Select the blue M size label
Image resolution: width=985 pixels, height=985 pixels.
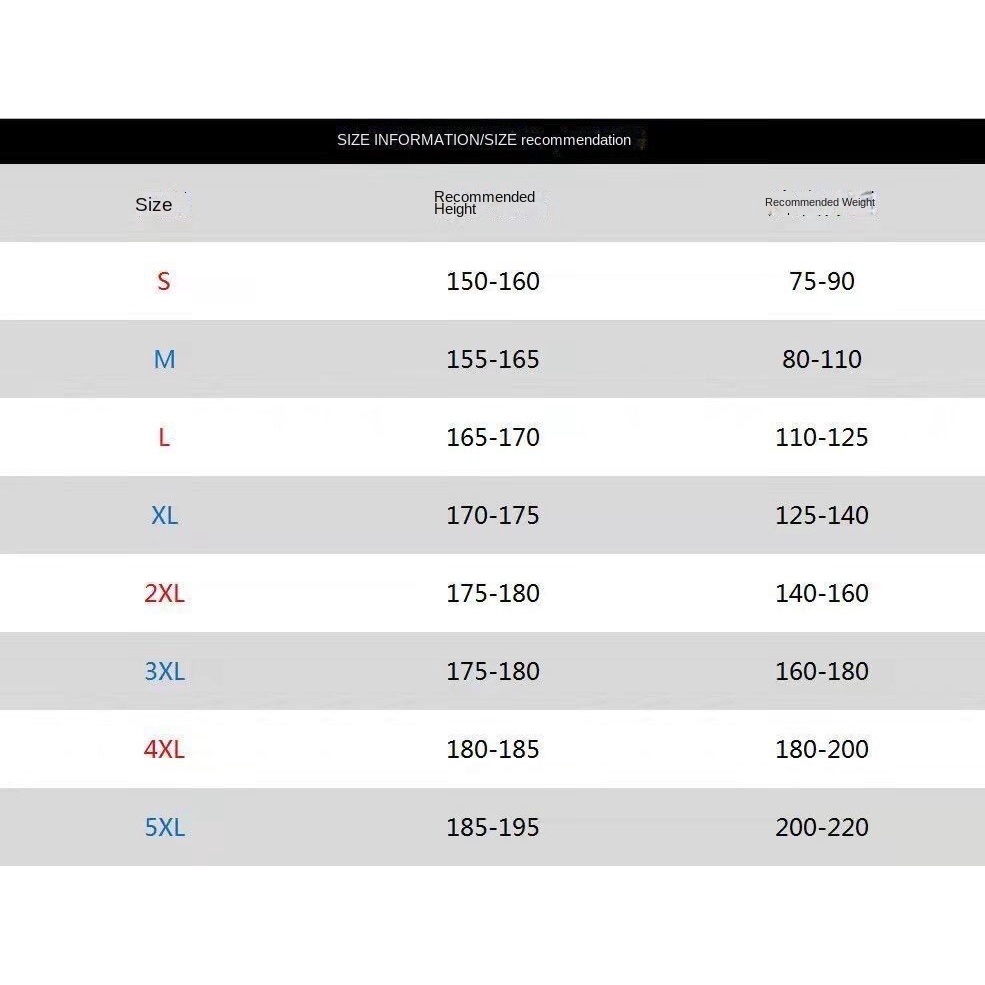click(x=164, y=359)
